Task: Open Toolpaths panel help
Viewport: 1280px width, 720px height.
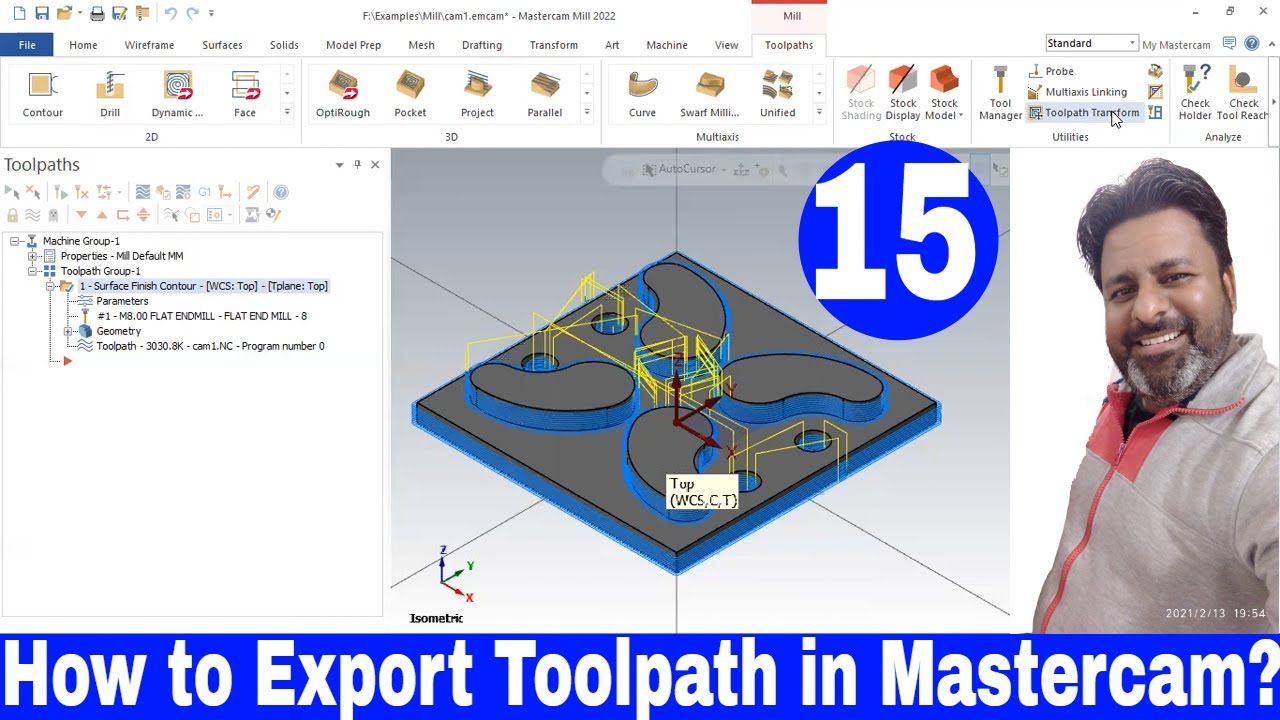Action: click(x=281, y=192)
